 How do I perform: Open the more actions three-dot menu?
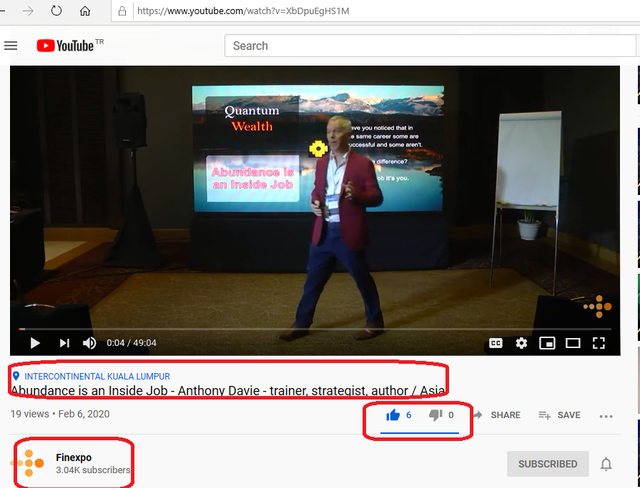point(606,416)
